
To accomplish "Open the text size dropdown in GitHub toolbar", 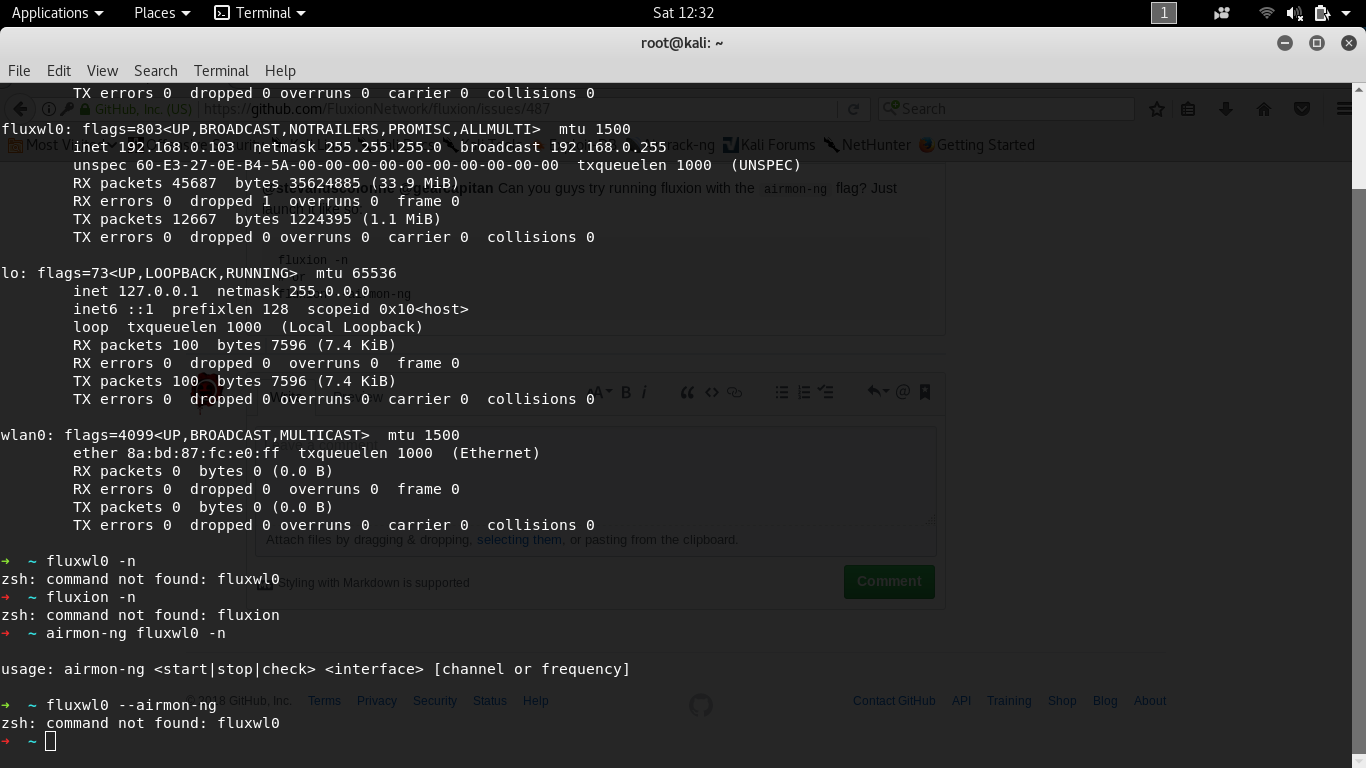I will (x=600, y=392).
